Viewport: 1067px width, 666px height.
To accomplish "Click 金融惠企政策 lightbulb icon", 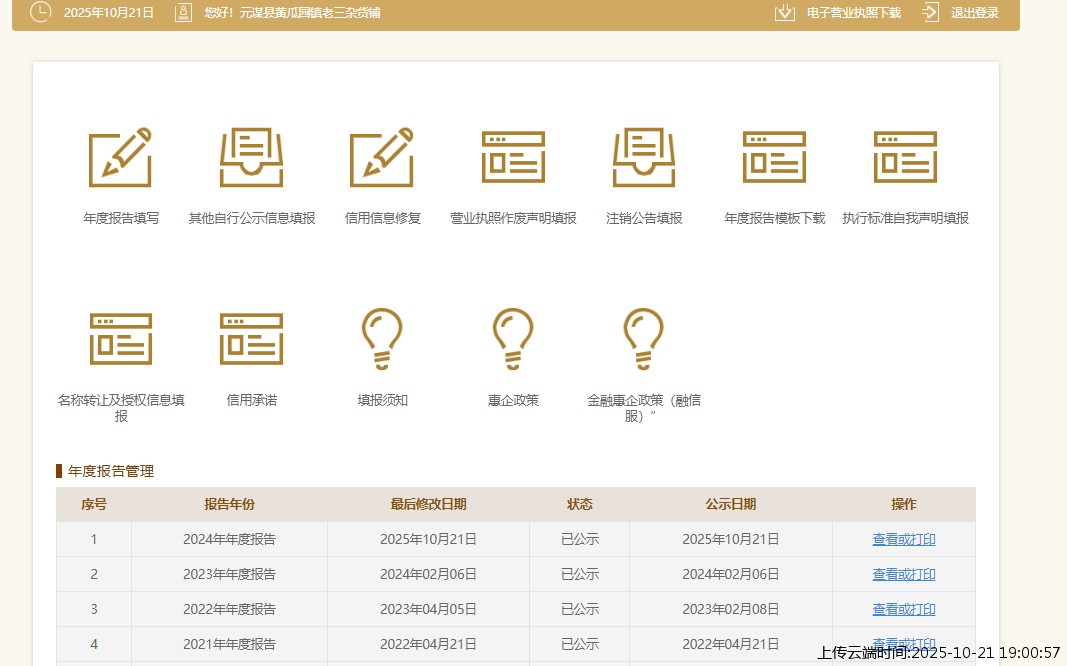I will (644, 338).
